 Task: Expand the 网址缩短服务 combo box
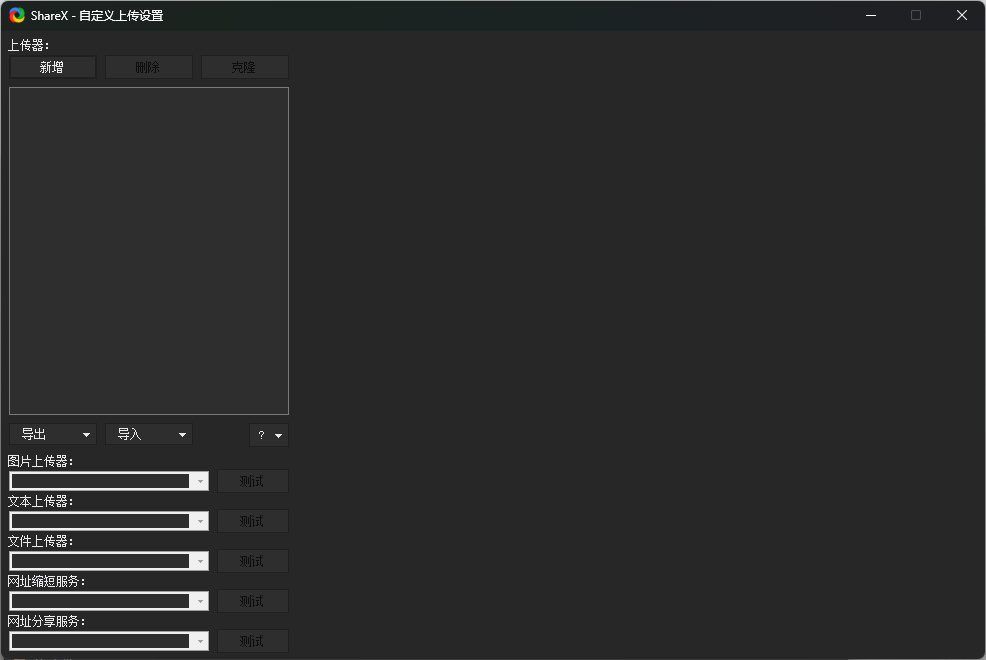(x=109, y=602)
